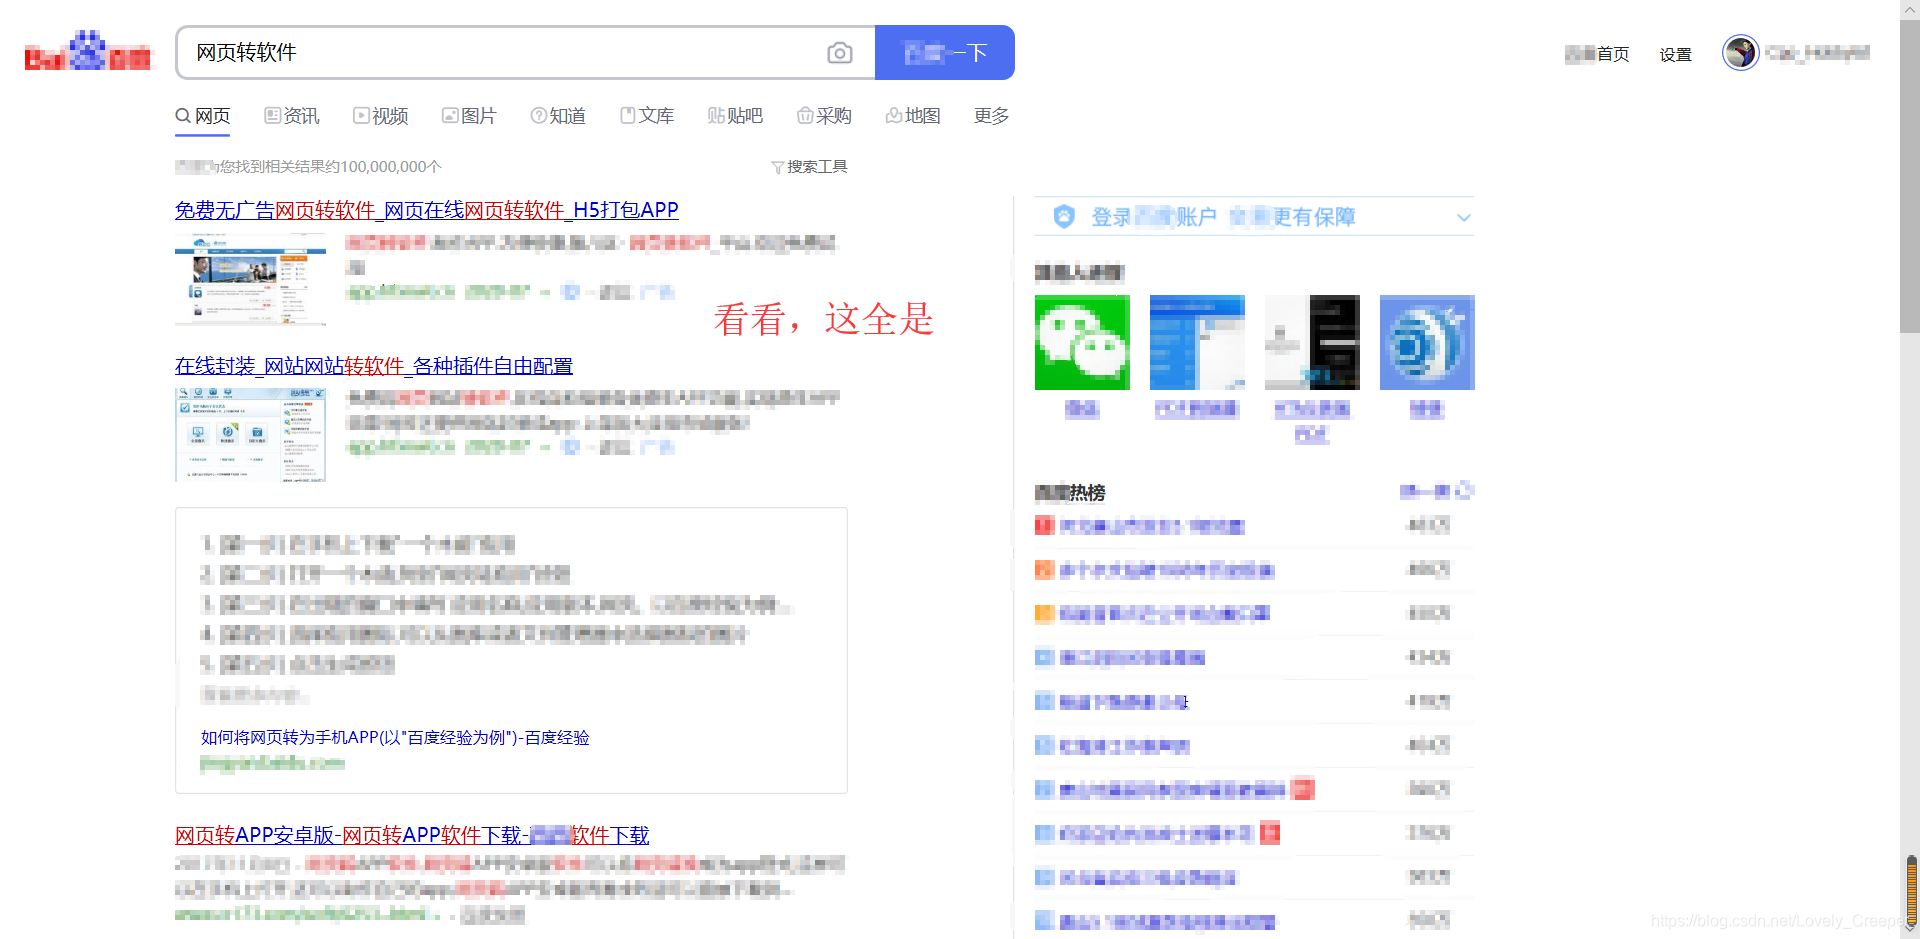Open the second related app thumbnail

pyautogui.click(x=1197, y=342)
